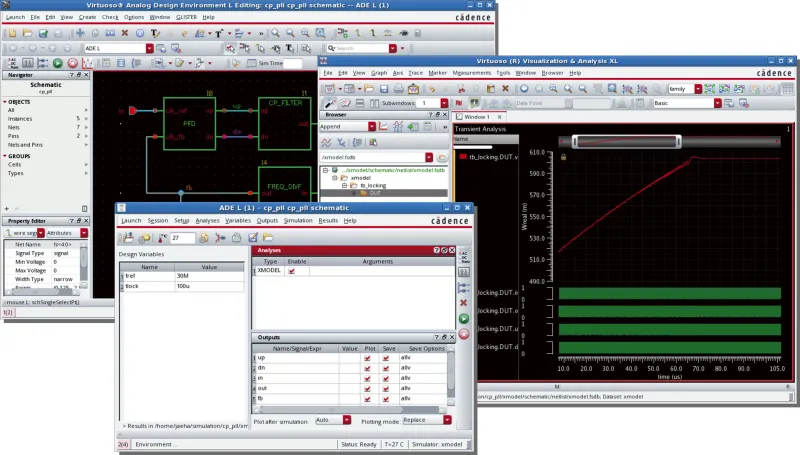Toggle Plot checkbox for 'dn' output
Screen dimensions: 800x455
(x=367, y=368)
